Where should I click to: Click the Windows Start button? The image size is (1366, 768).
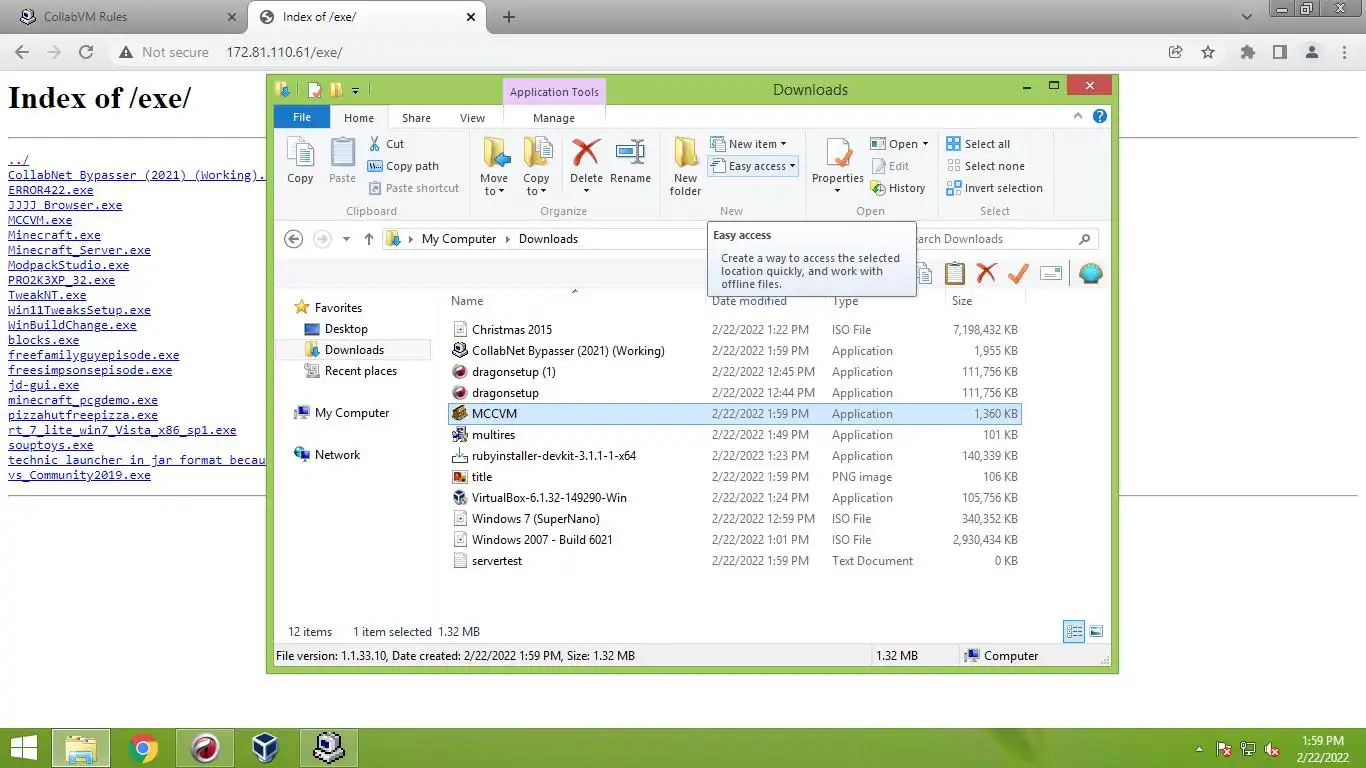pyautogui.click(x=24, y=748)
